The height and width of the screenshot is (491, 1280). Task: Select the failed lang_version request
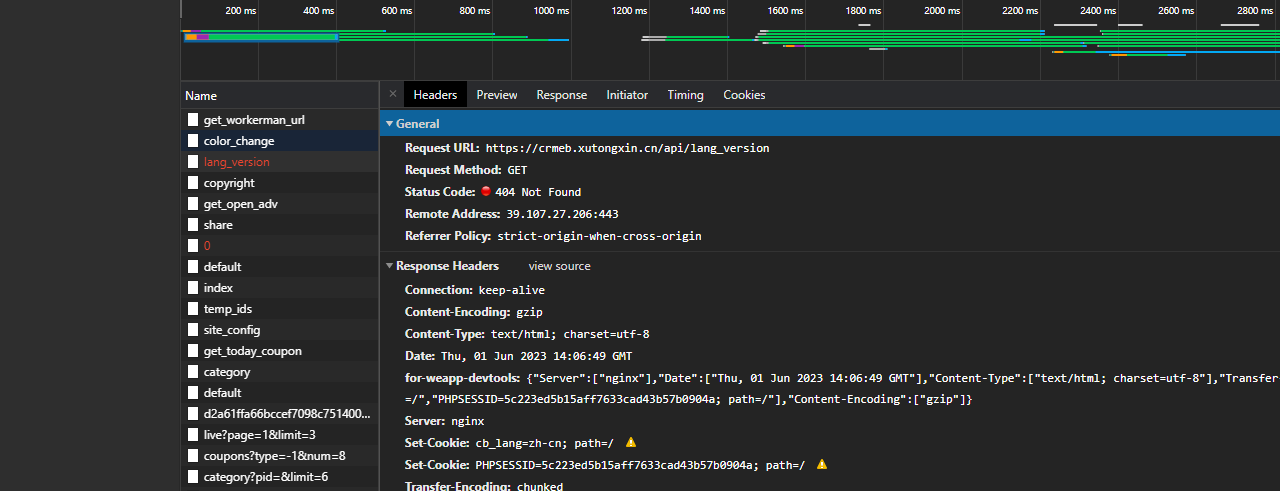tap(280, 162)
